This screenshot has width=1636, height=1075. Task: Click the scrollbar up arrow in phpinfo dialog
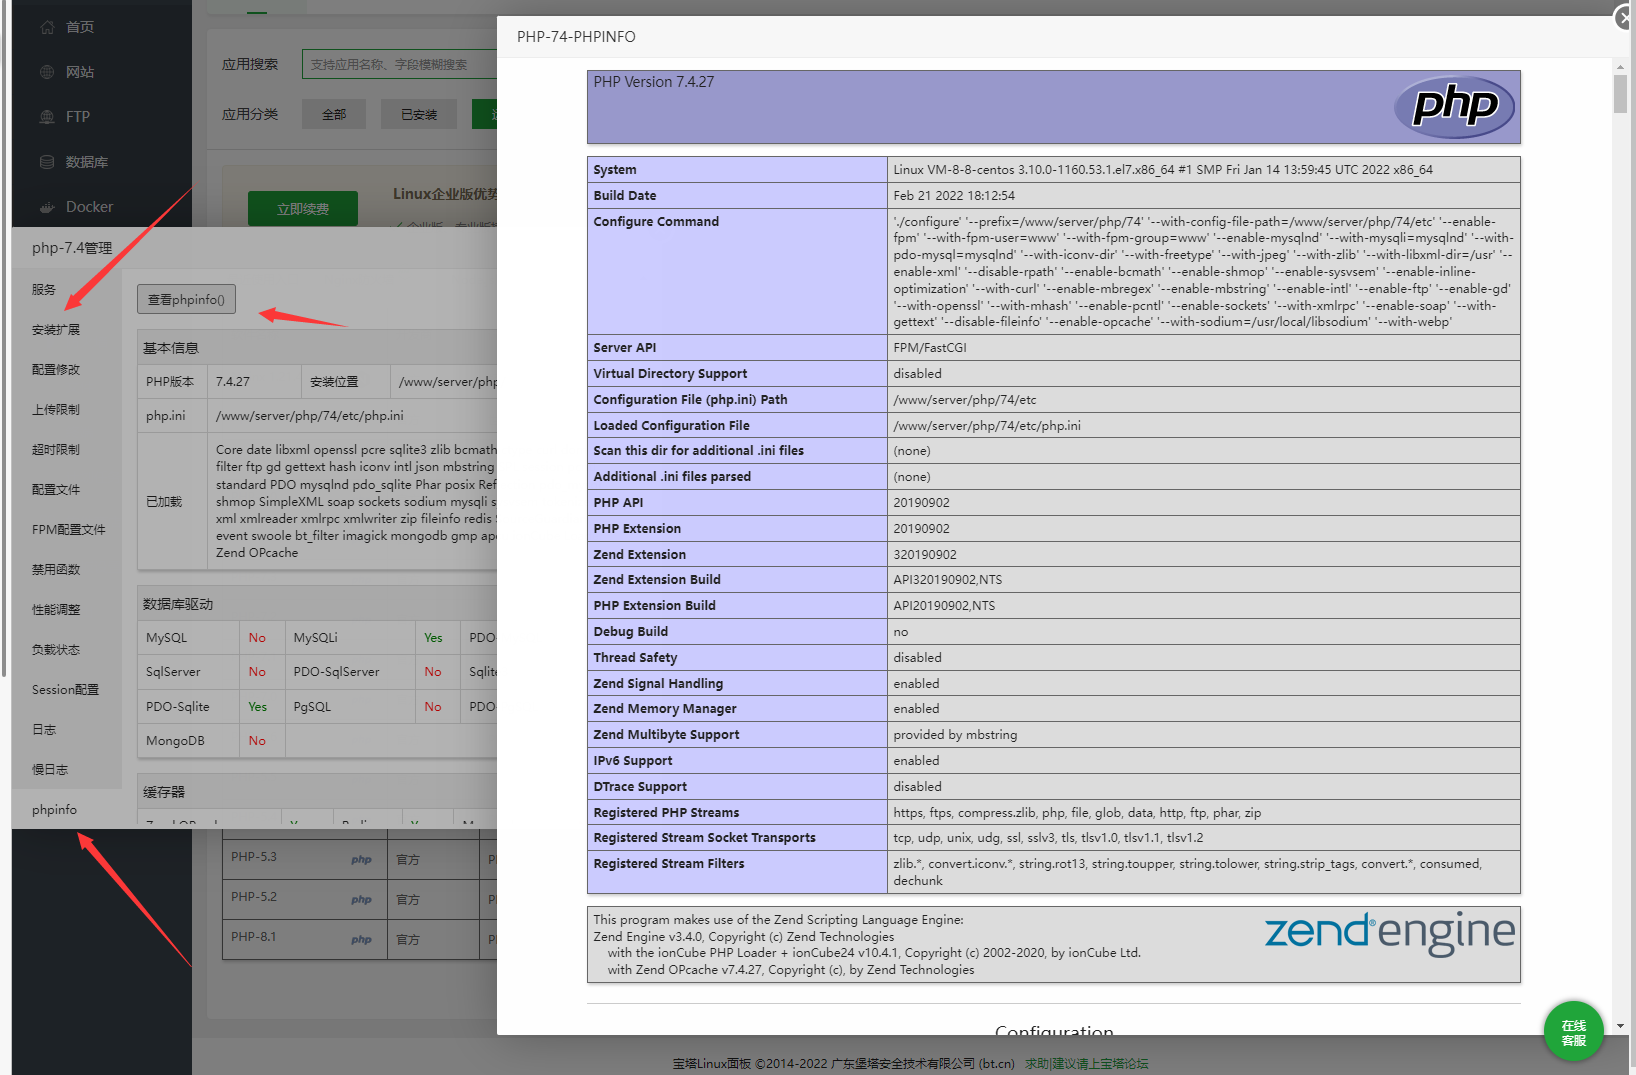point(1620,67)
